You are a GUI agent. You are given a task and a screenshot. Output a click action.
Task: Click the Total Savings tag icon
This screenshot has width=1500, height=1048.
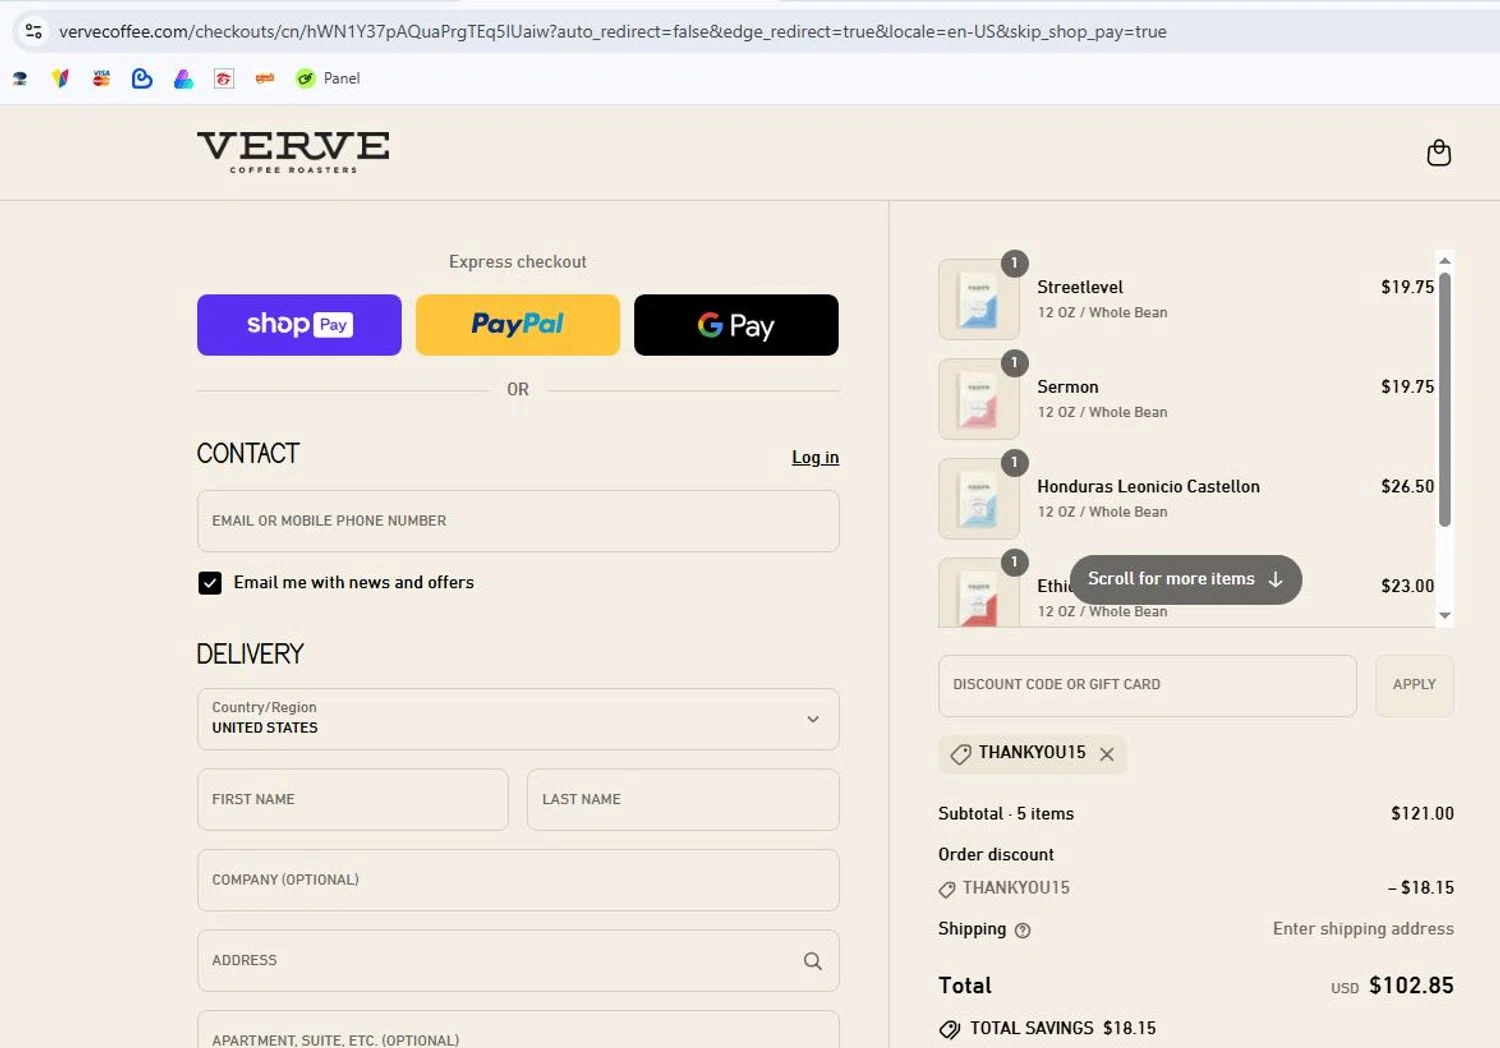click(949, 1029)
